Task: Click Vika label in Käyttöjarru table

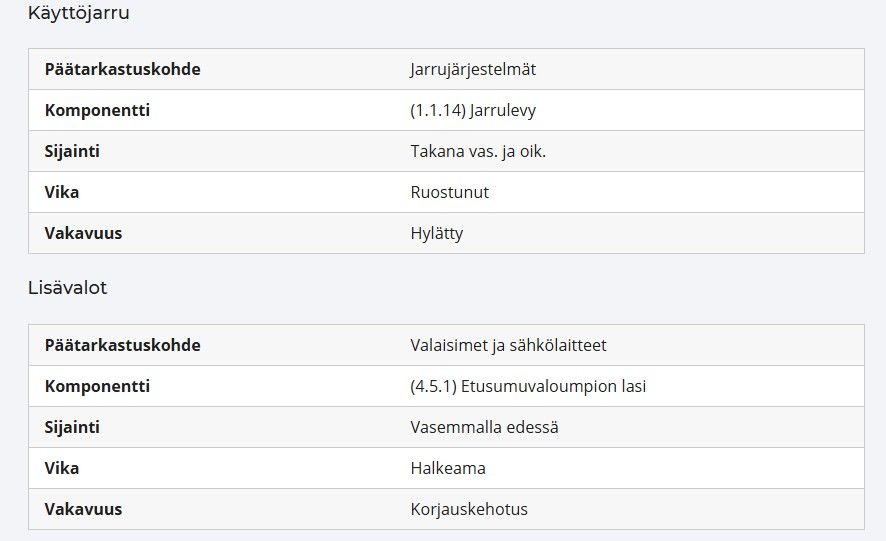Action: [62, 192]
